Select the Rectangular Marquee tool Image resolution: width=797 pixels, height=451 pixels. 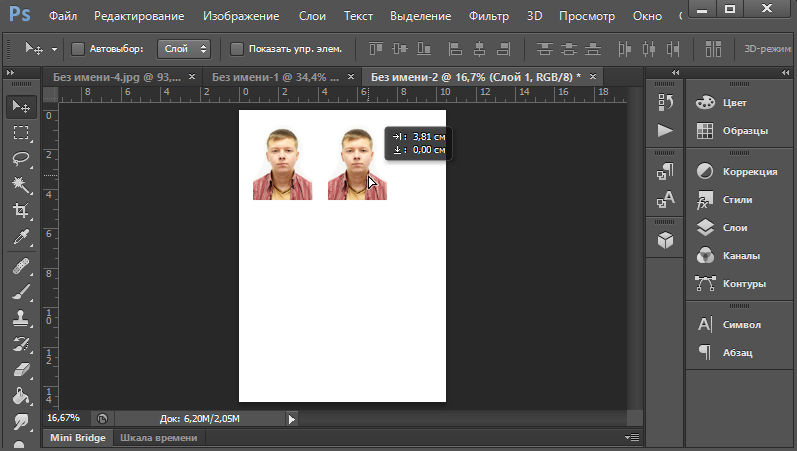click(x=20, y=132)
